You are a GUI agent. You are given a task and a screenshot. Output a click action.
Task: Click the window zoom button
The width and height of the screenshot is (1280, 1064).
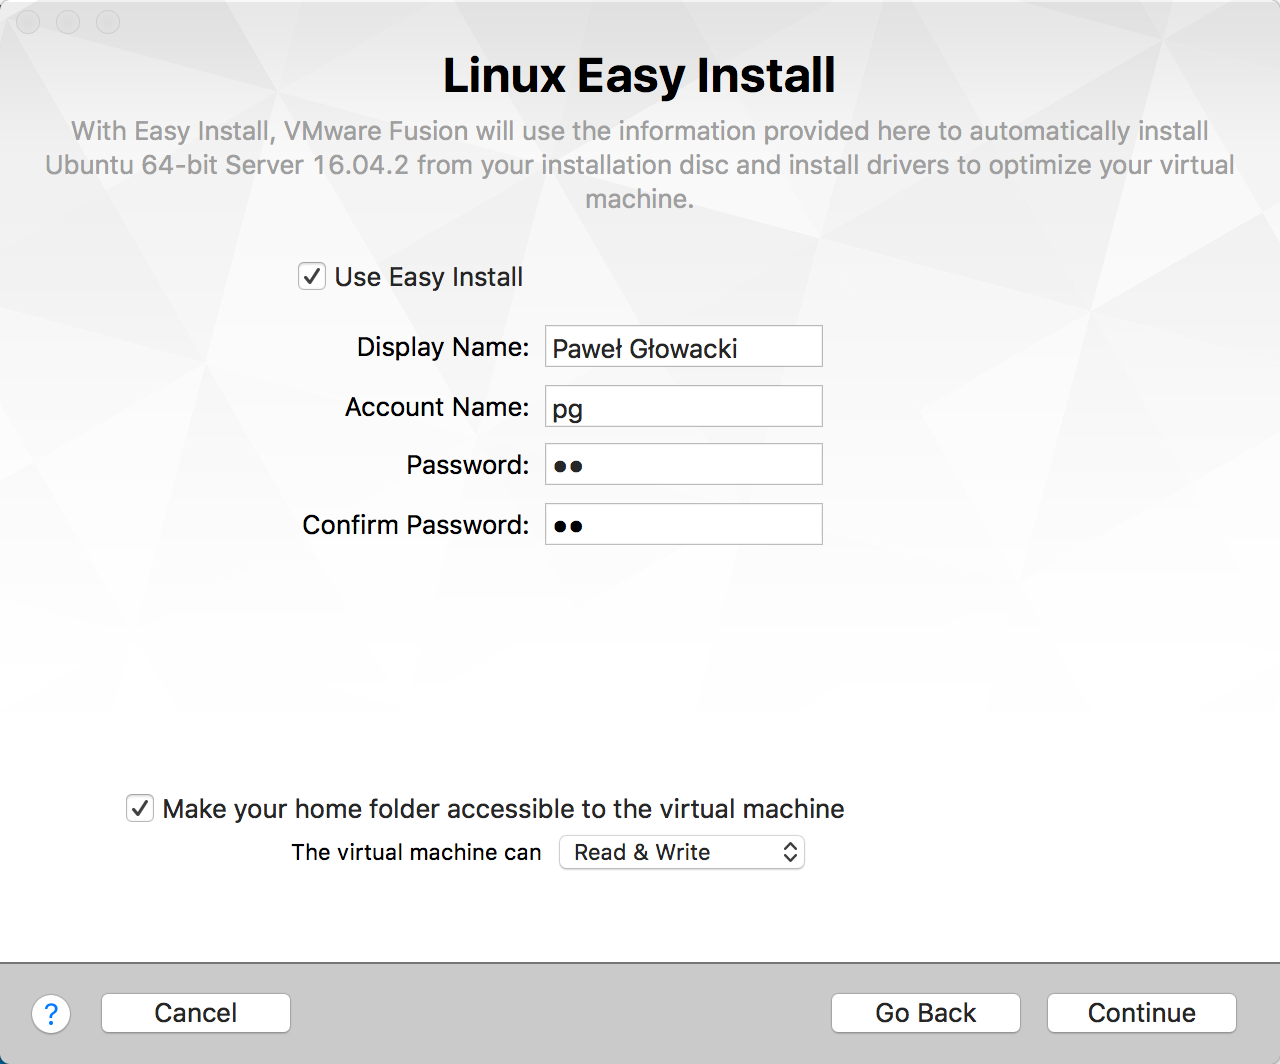click(107, 22)
